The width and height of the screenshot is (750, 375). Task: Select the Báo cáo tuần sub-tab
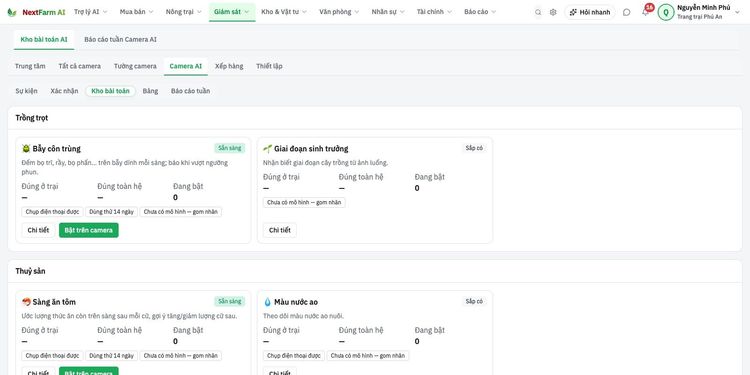click(190, 91)
